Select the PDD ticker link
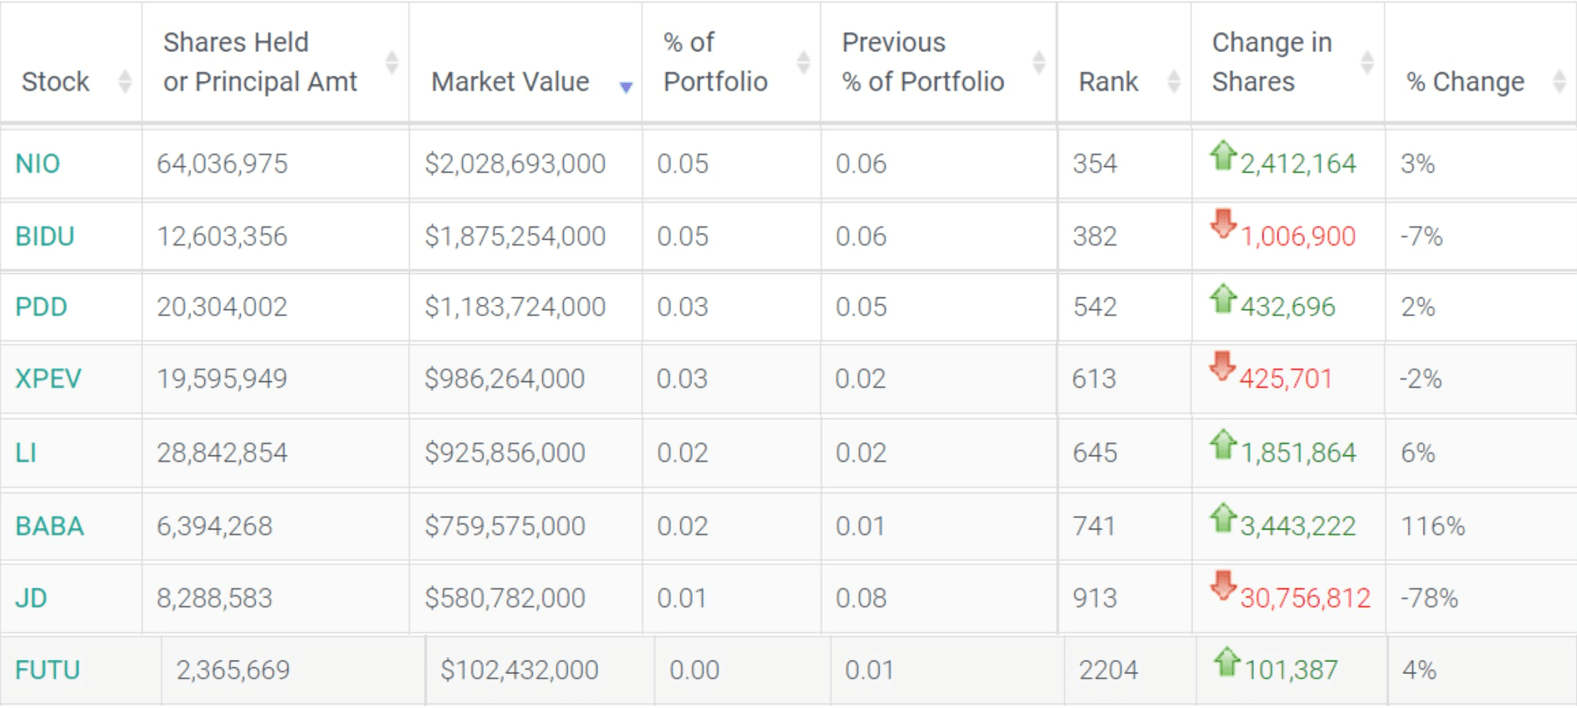Screen dimensions: 1577x708 [41, 307]
